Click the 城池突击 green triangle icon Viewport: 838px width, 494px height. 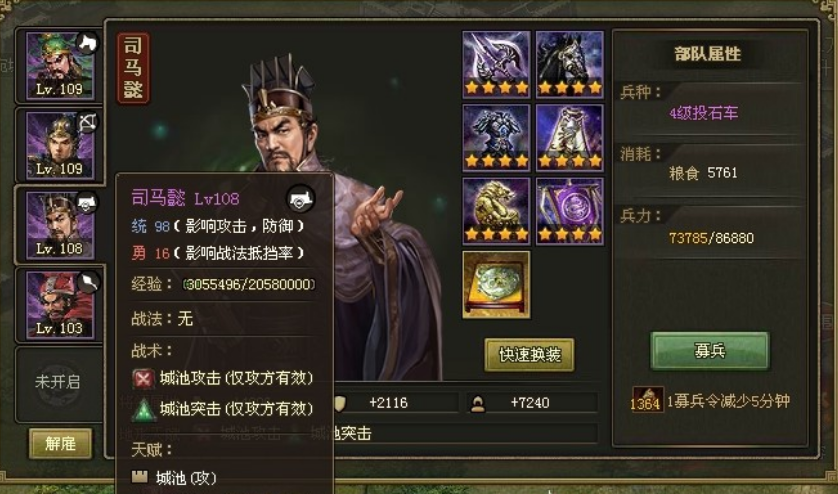pos(143,410)
